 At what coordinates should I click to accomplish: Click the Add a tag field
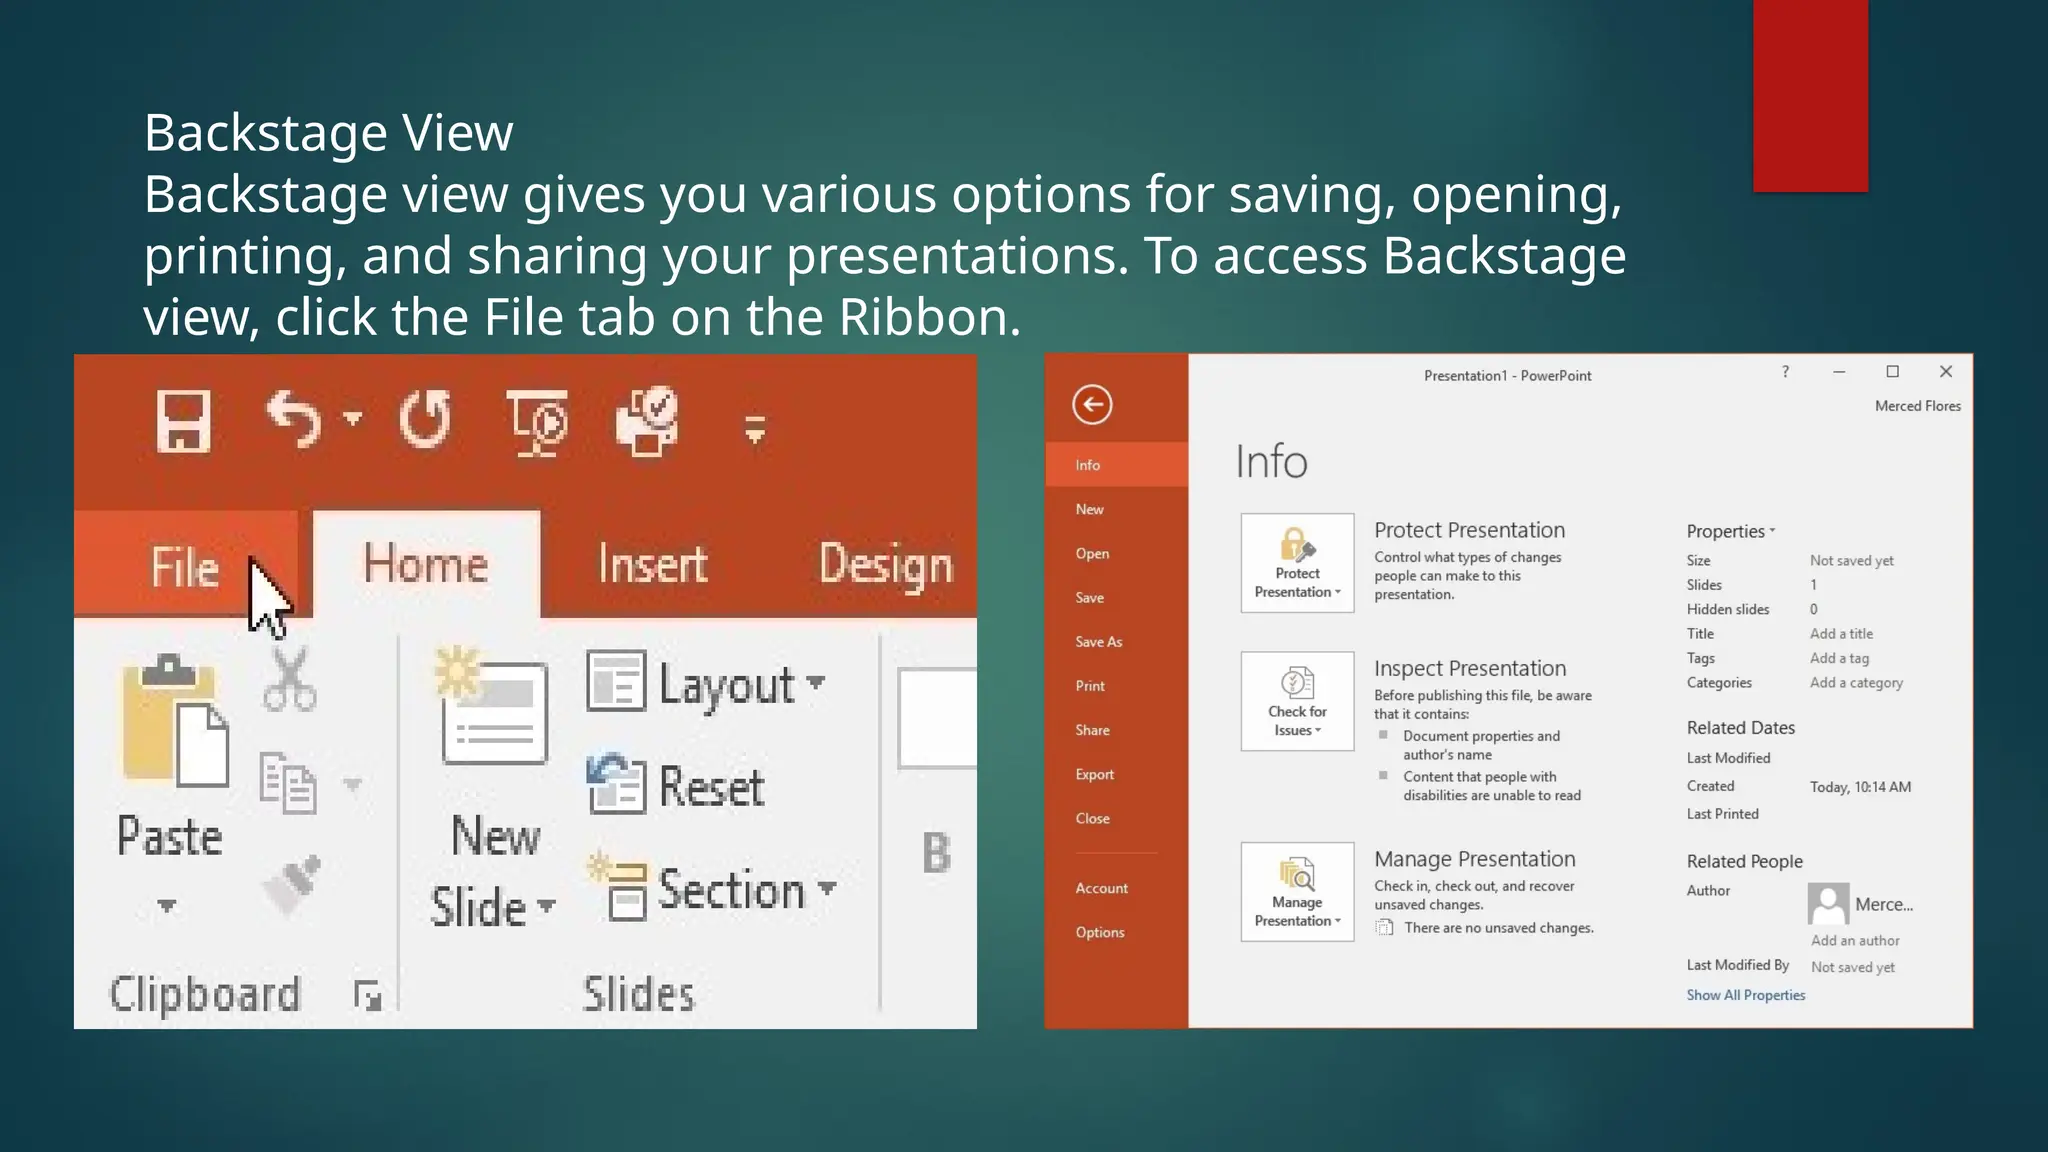click(x=1839, y=658)
